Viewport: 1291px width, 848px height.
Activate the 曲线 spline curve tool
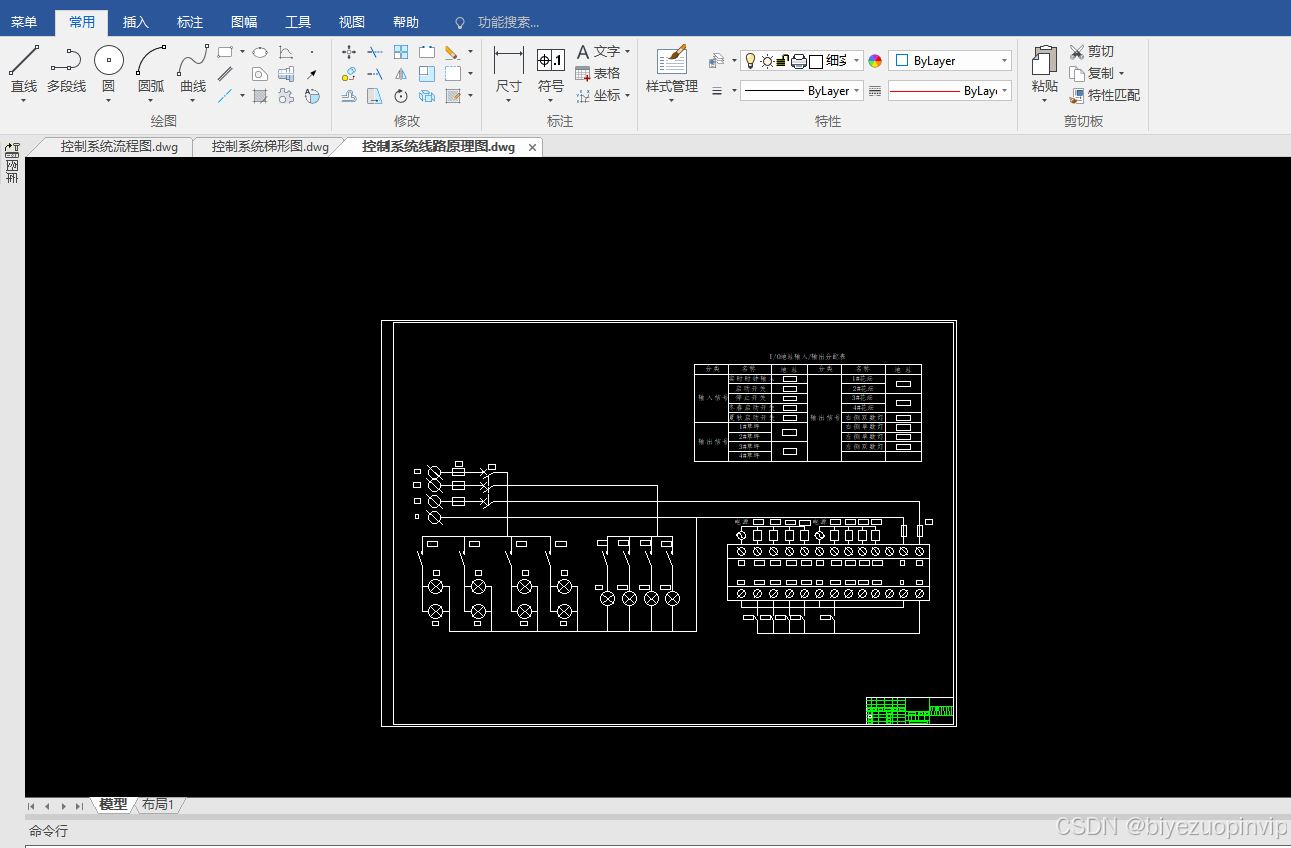pos(193,70)
